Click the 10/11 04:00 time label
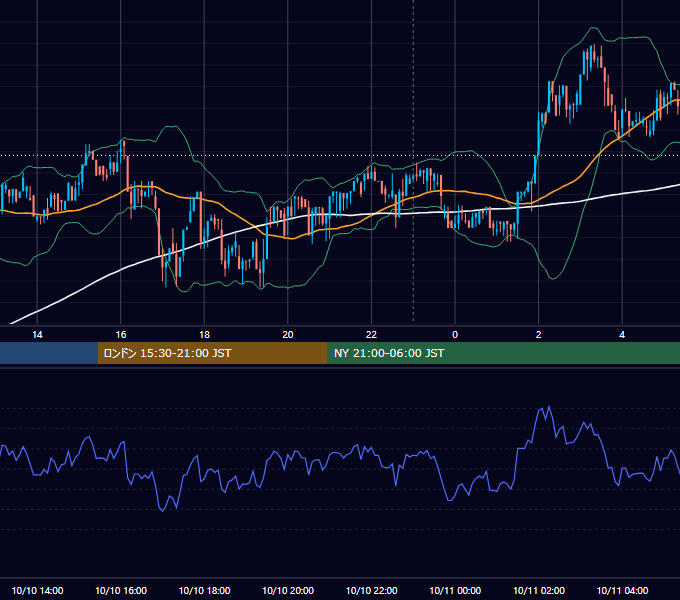 622,590
